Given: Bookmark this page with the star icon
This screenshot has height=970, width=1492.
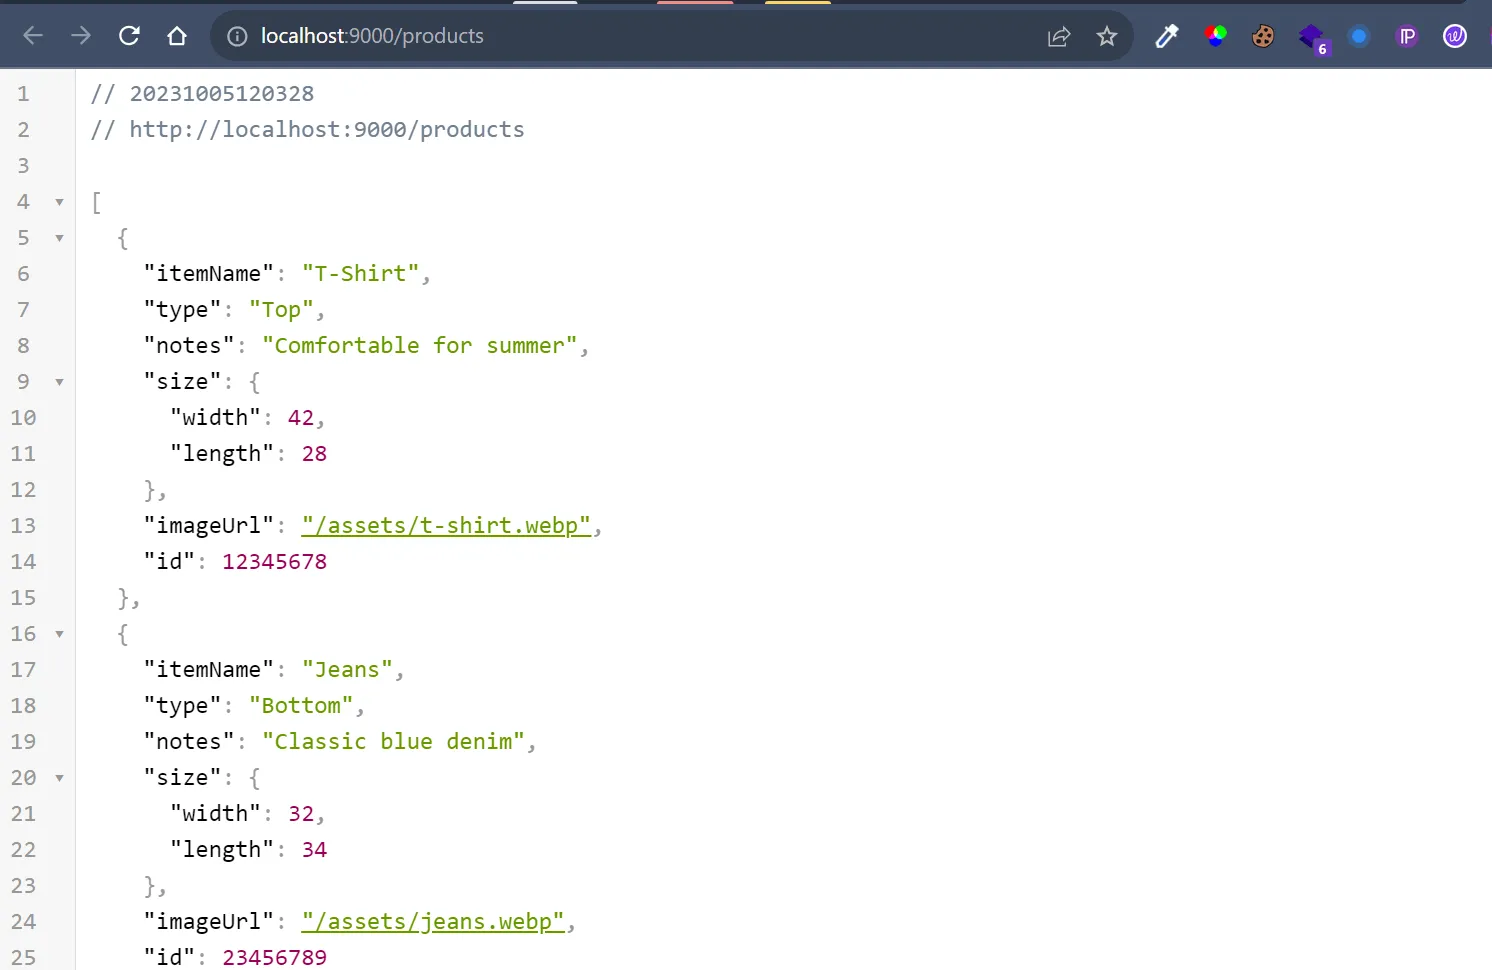Looking at the screenshot, I should coord(1107,36).
